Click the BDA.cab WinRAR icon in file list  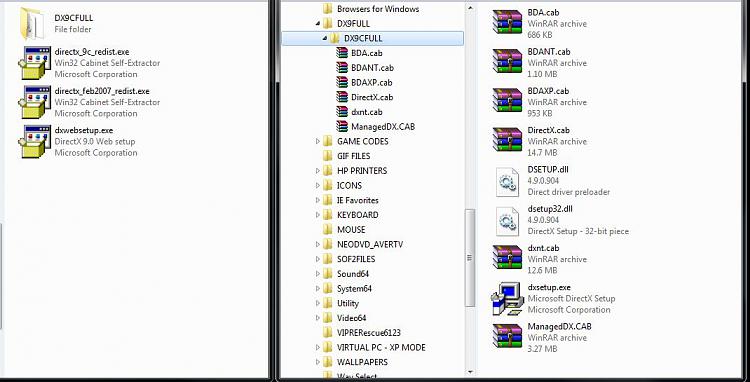tap(507, 22)
